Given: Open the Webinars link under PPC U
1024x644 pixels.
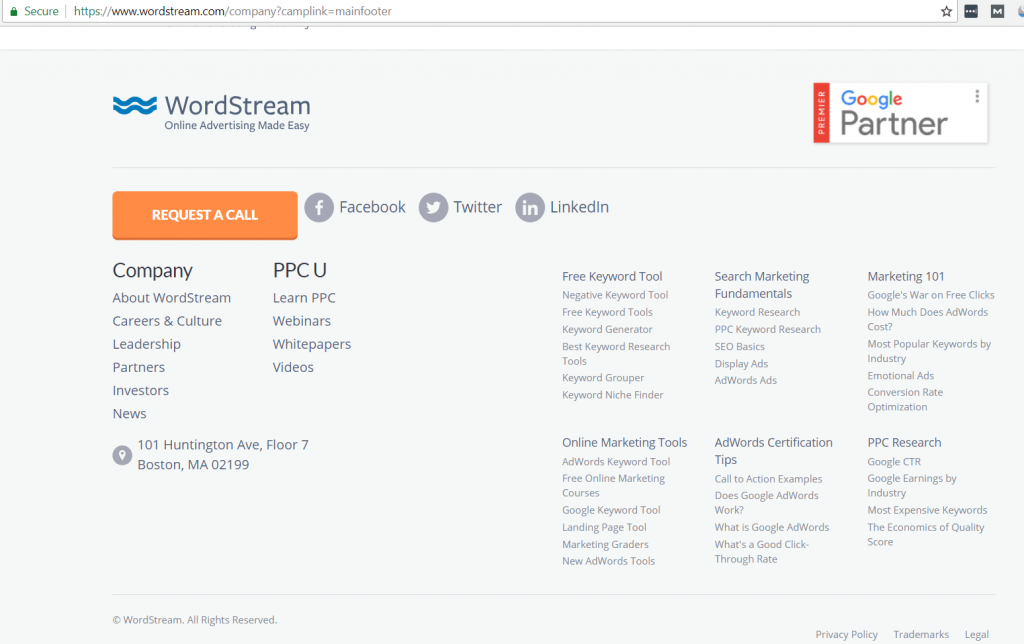Looking at the screenshot, I should click(x=301, y=321).
